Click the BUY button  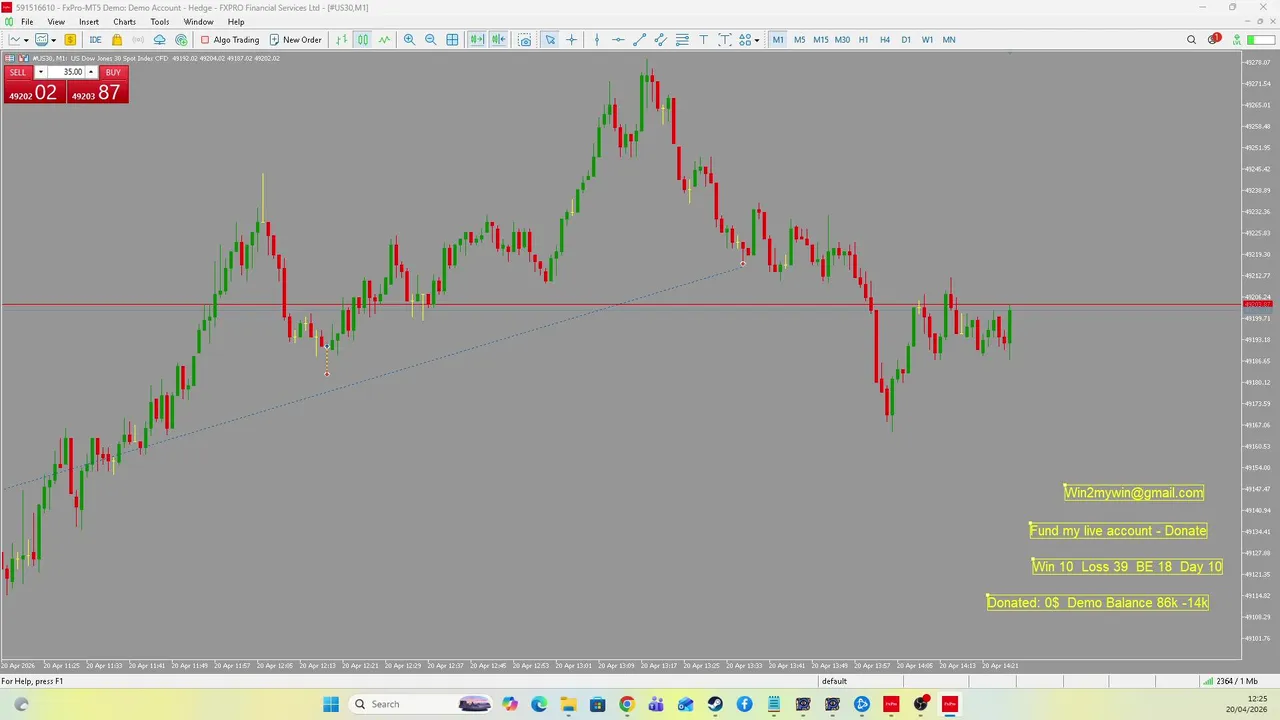113,72
